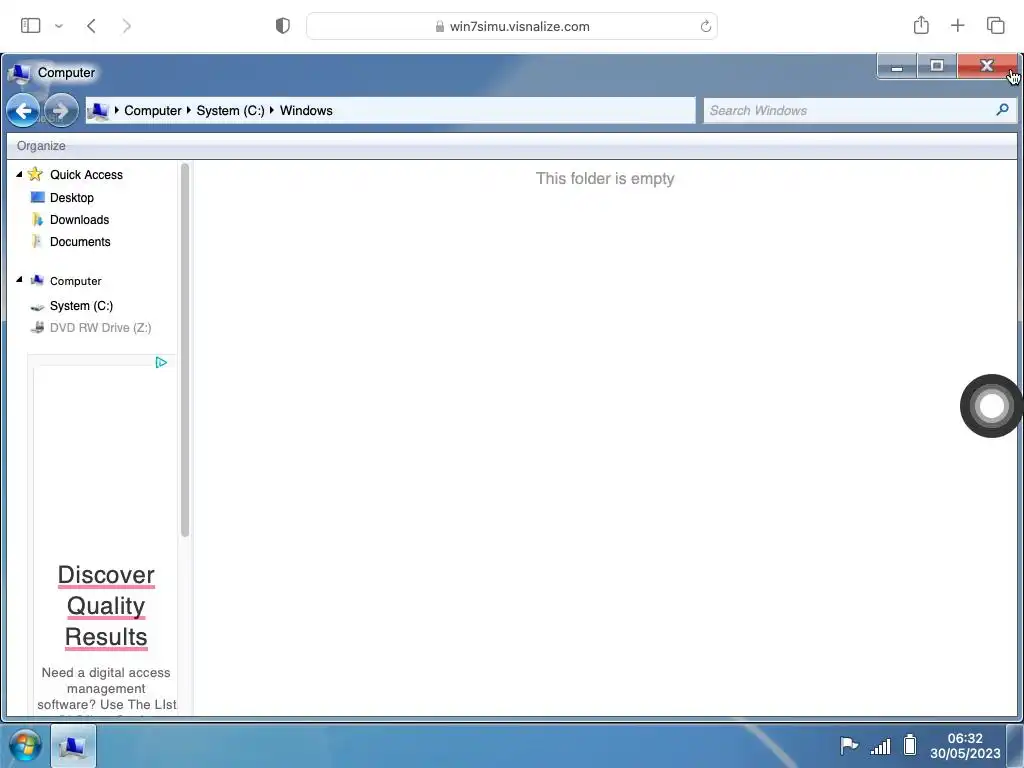Click the System (C:) drive icon

pyautogui.click(x=37, y=306)
